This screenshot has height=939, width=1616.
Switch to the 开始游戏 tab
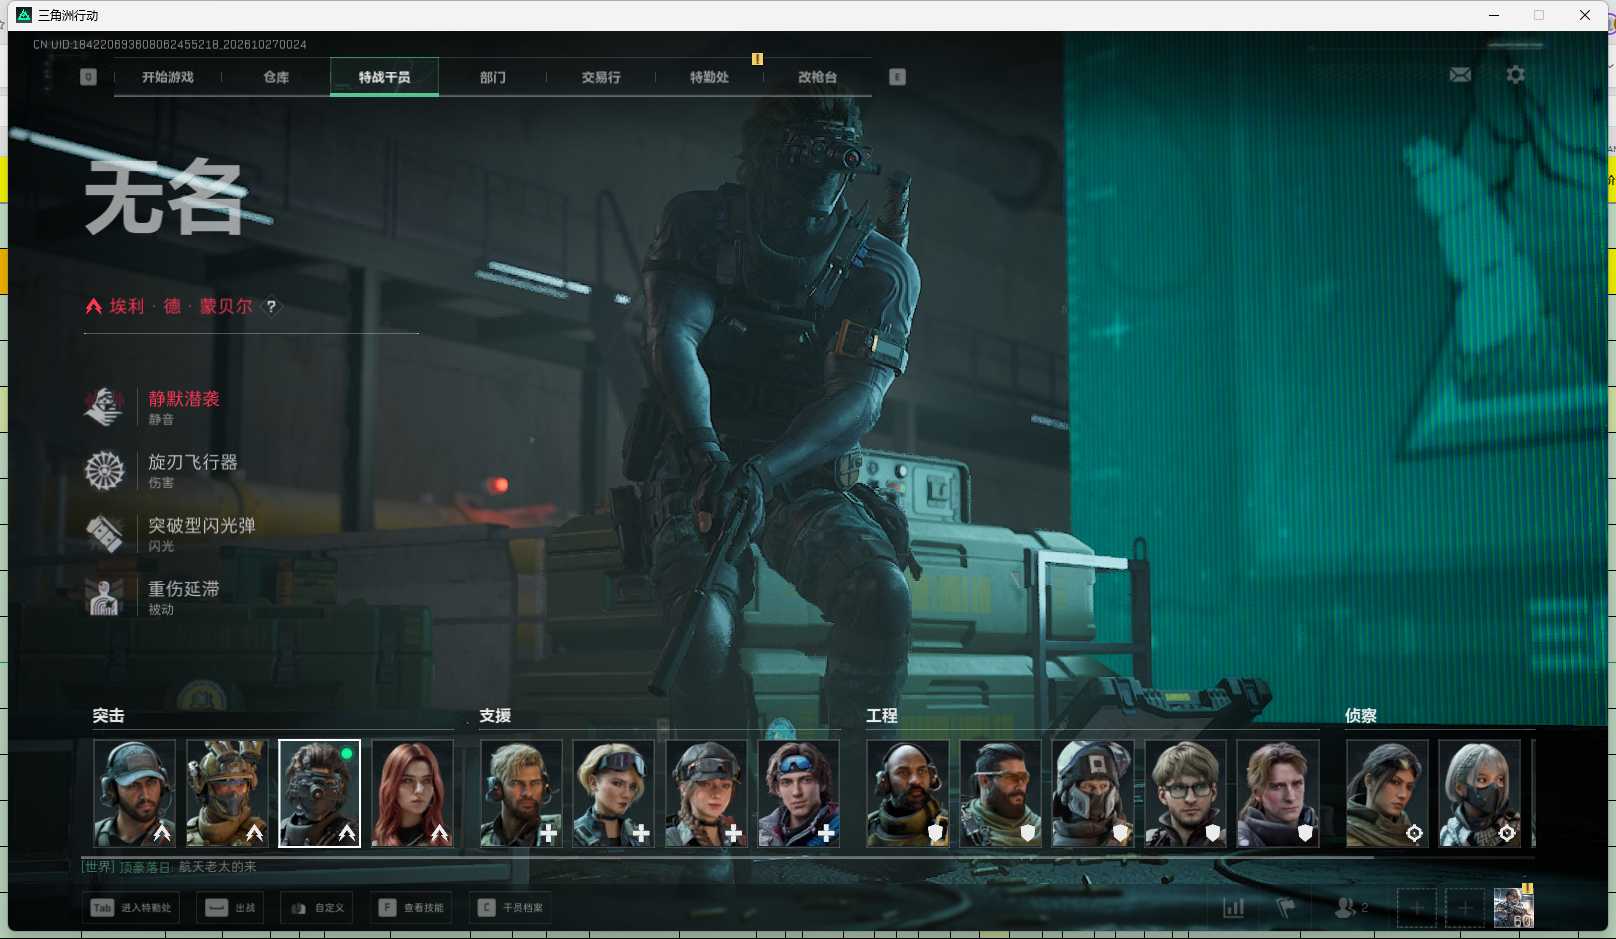[168, 77]
